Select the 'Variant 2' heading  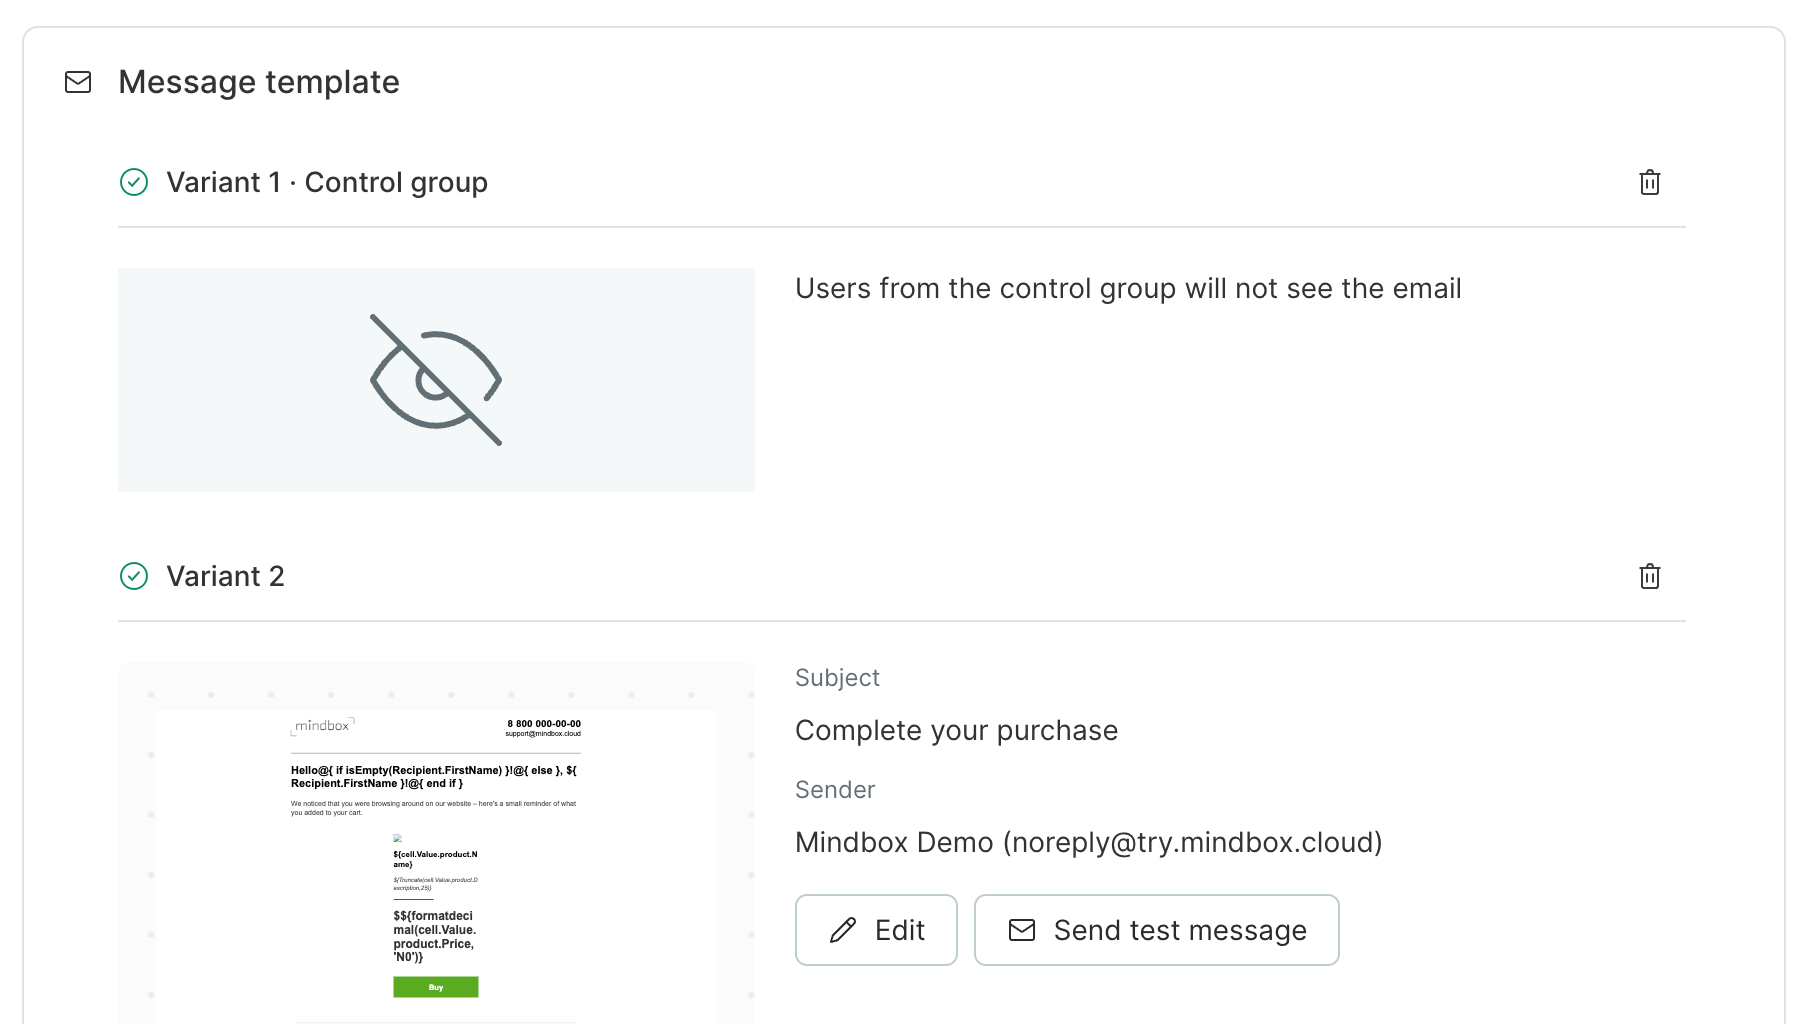[x=225, y=576]
